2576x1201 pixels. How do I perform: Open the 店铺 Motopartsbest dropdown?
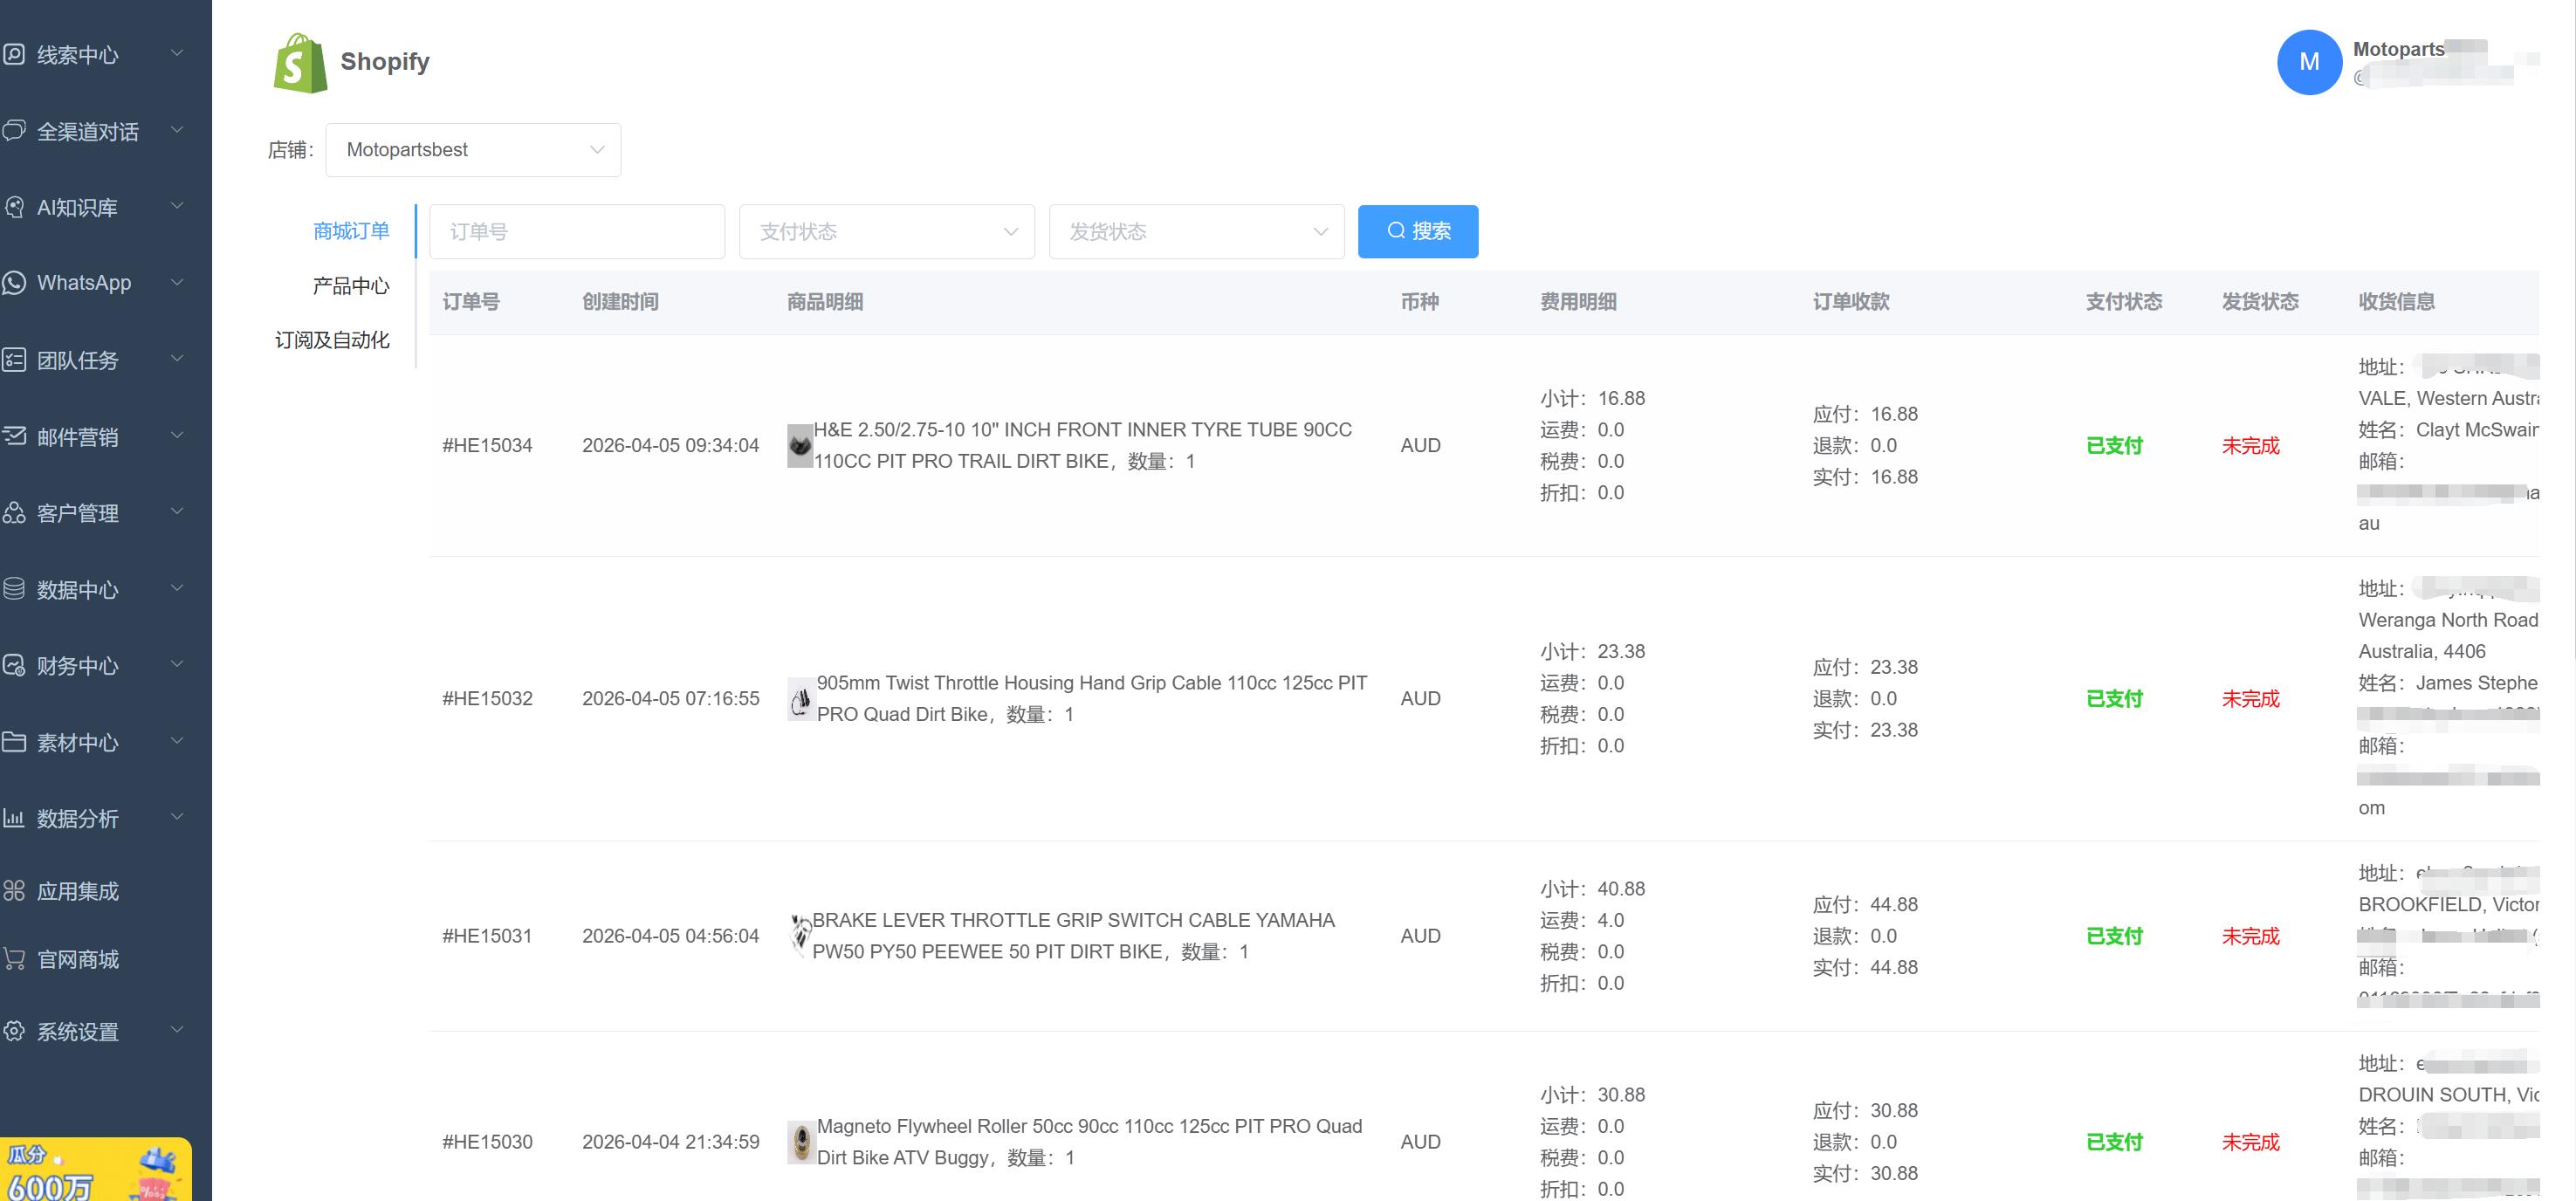click(x=473, y=150)
